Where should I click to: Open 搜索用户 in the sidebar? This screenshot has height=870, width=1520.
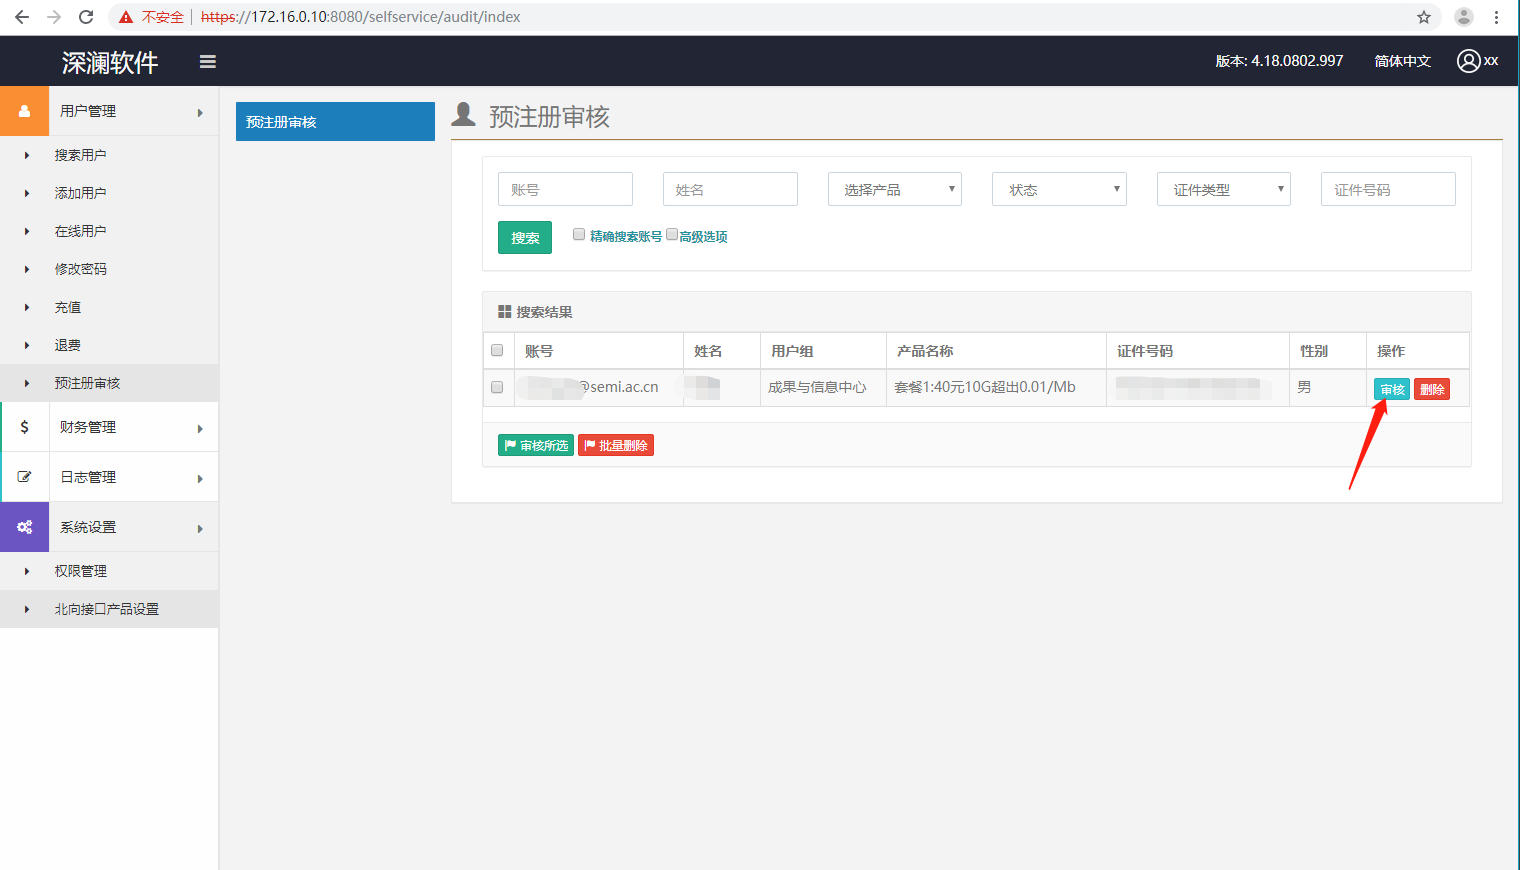click(80, 155)
